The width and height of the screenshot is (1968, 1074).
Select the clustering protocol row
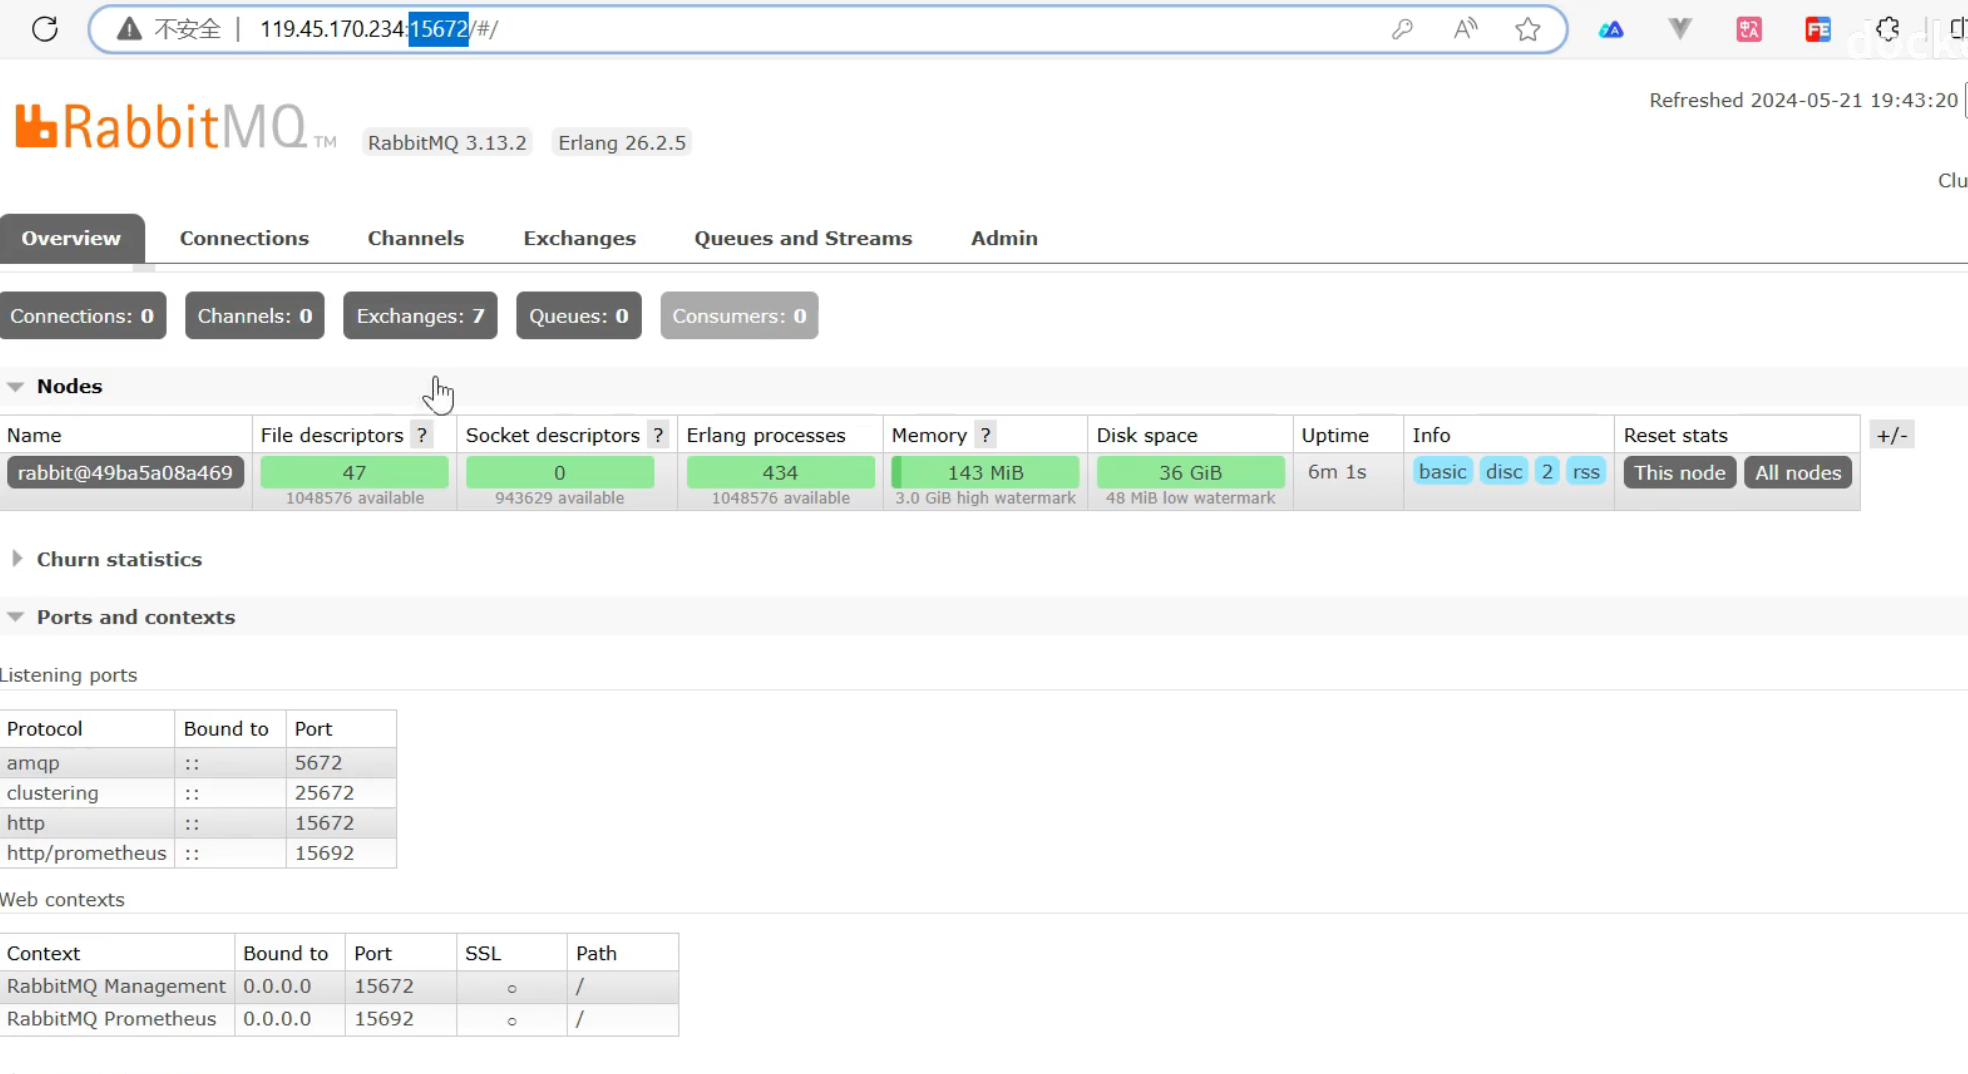[198, 793]
